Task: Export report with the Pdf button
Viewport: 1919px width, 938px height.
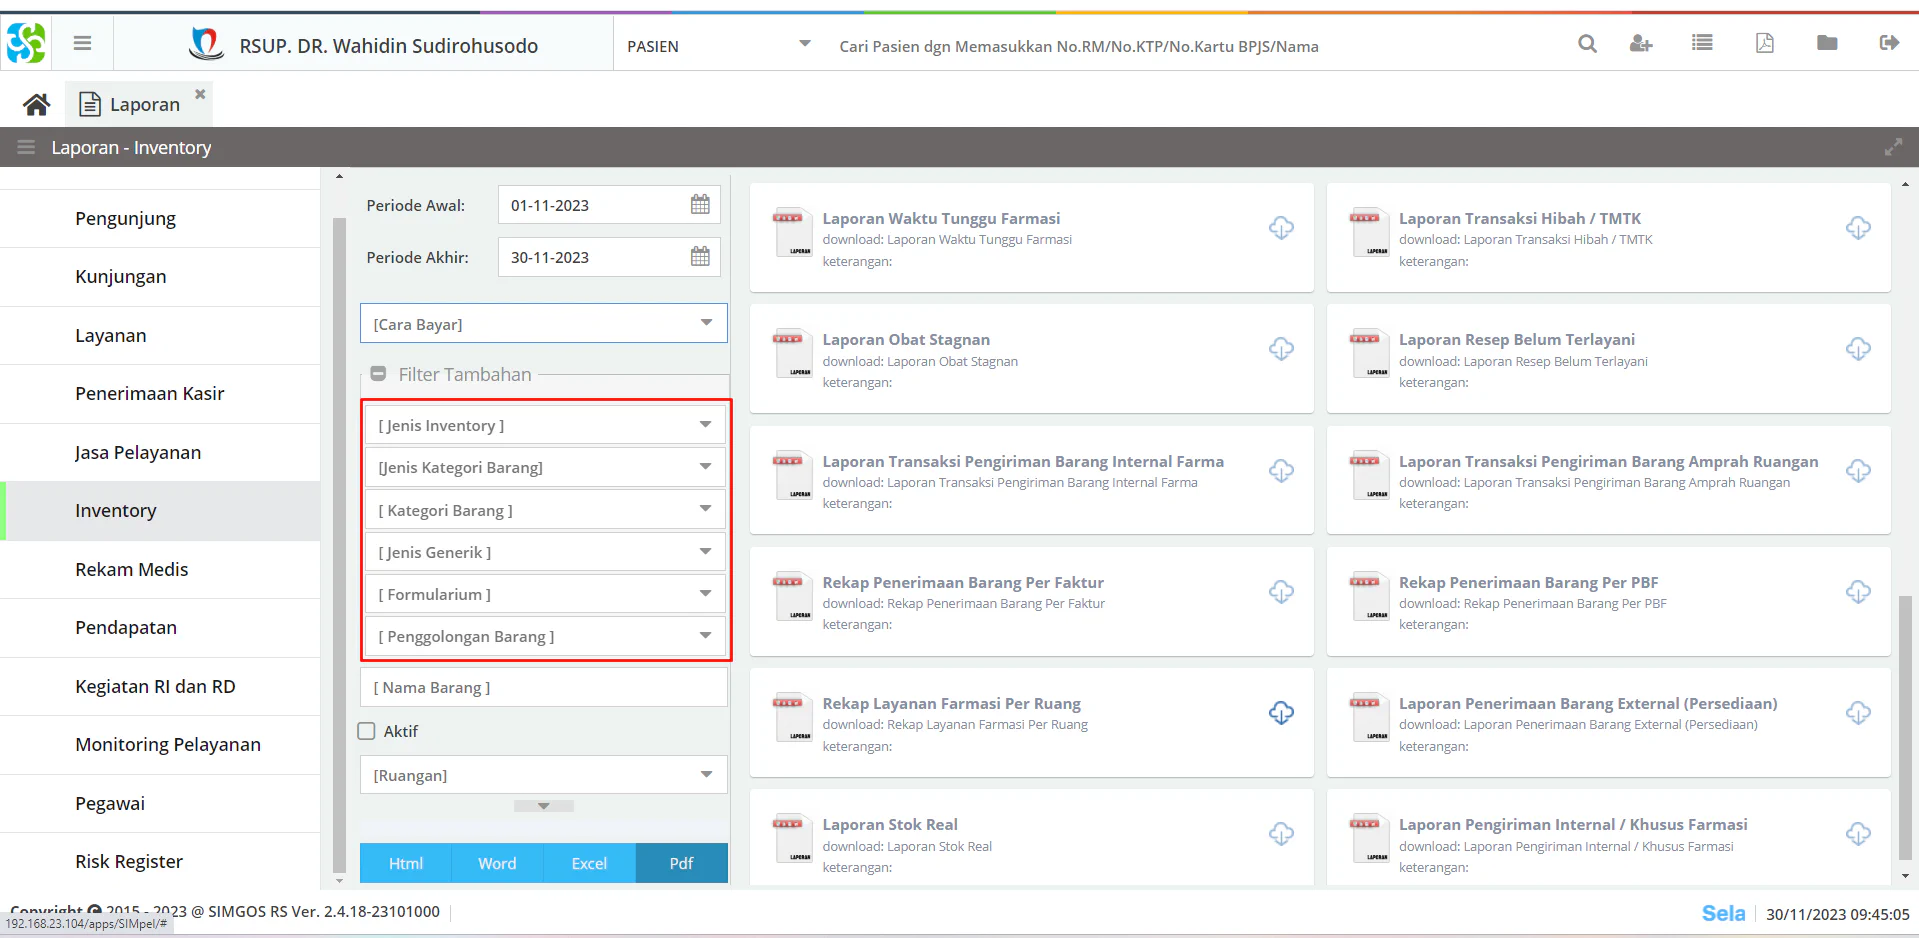Action: 681,863
